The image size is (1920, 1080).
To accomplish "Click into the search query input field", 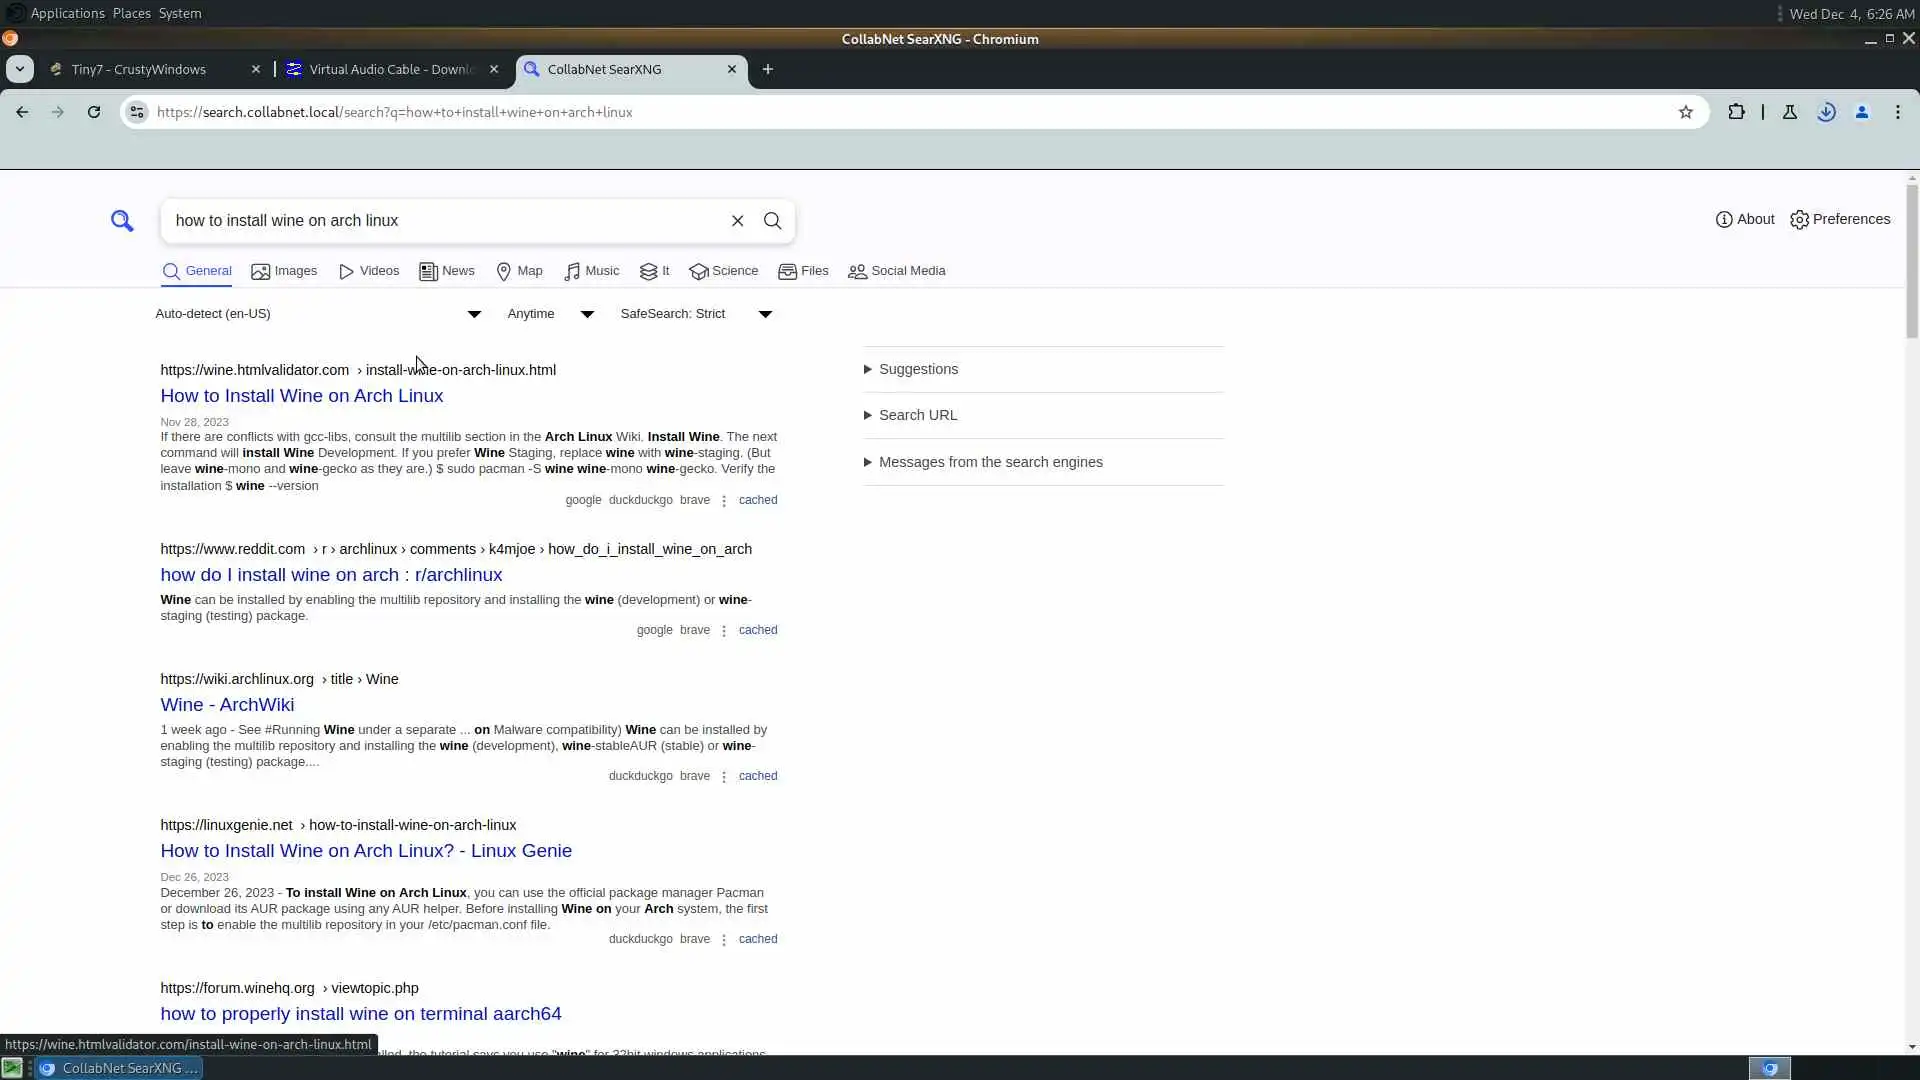I will point(445,221).
